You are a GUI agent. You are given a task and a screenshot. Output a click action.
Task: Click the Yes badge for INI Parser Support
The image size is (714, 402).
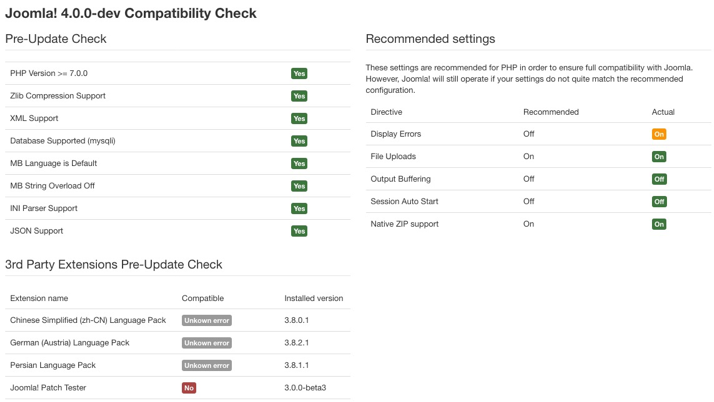299,209
